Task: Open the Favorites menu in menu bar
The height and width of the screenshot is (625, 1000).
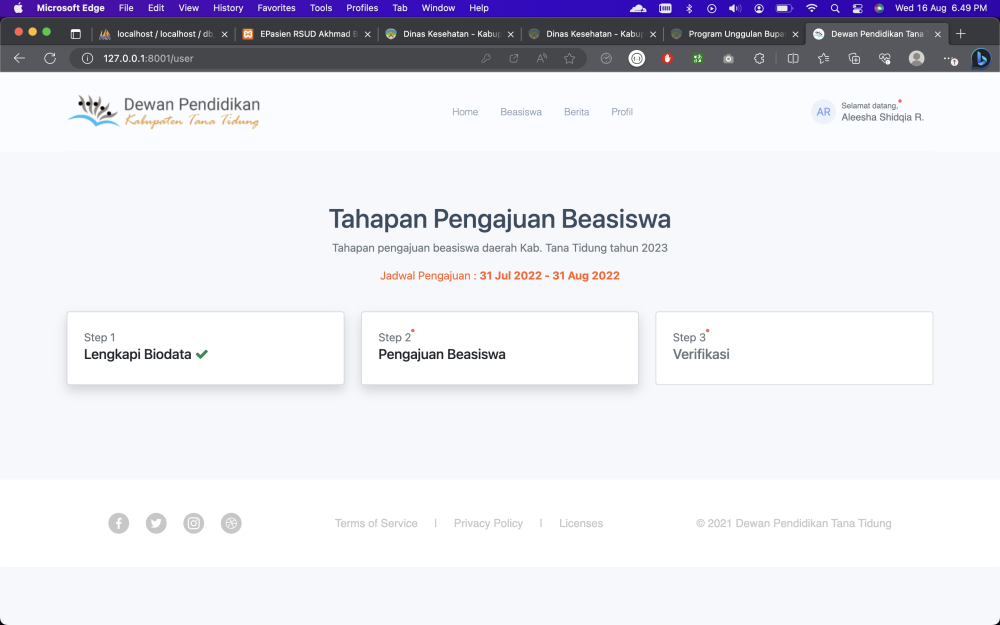Action: pyautogui.click(x=276, y=8)
